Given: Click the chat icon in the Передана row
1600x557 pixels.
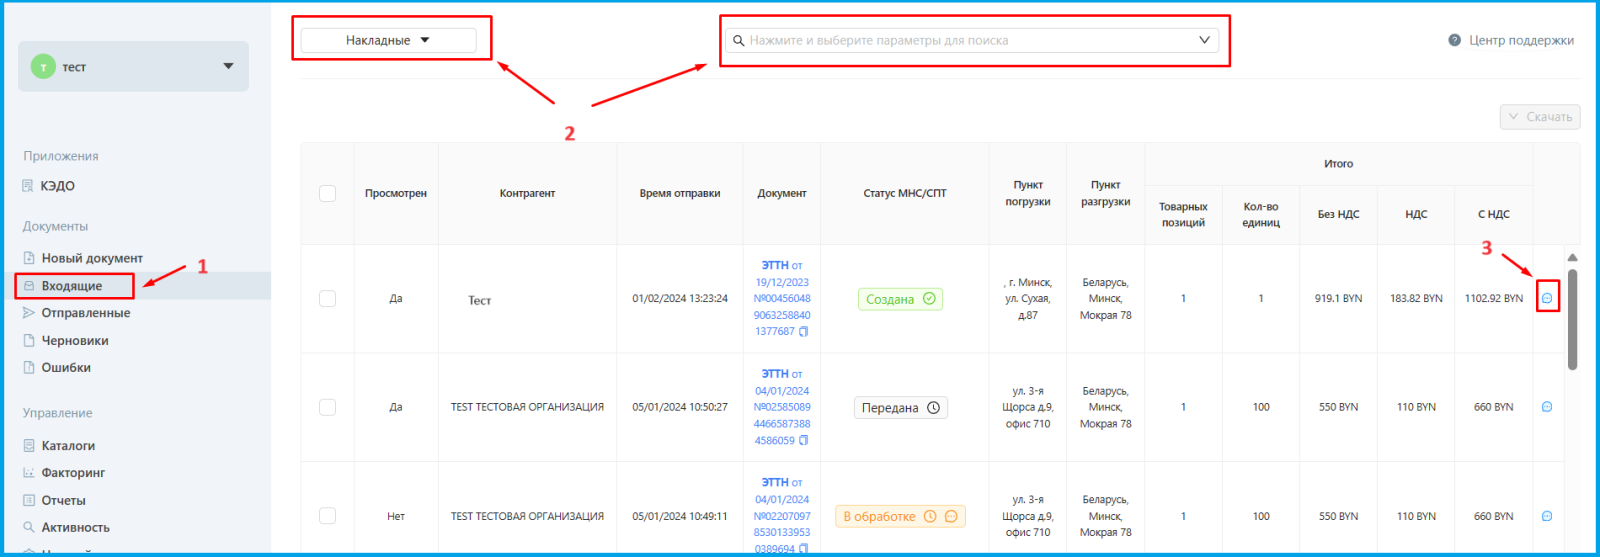Looking at the screenshot, I should point(1547,407).
